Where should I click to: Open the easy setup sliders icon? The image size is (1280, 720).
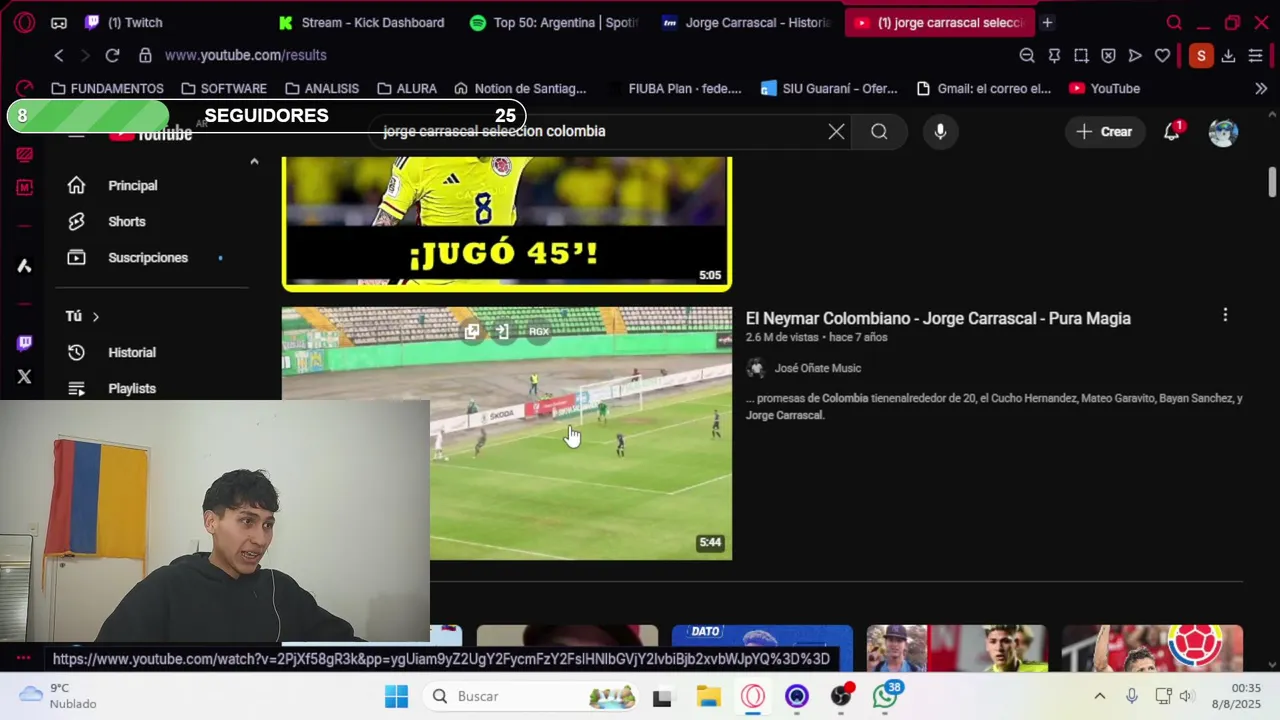click(x=1255, y=55)
